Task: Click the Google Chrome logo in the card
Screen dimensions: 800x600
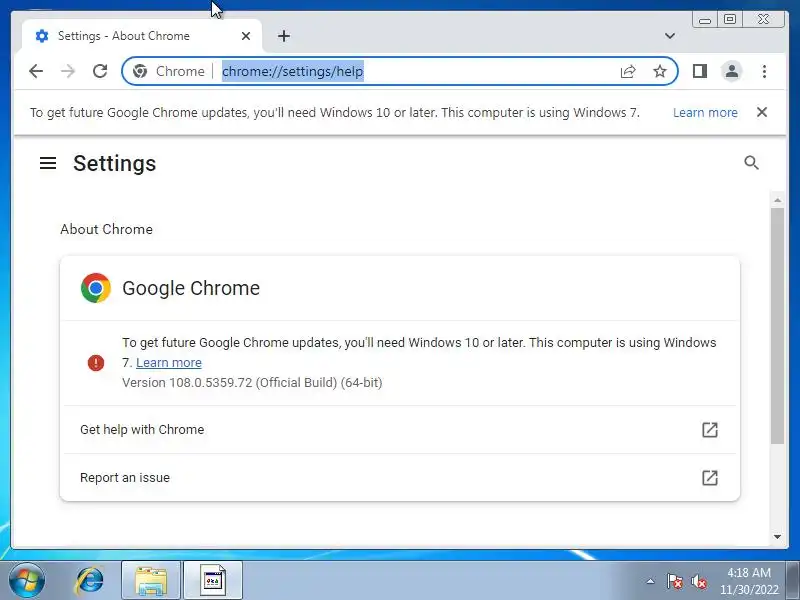Action: click(96, 288)
